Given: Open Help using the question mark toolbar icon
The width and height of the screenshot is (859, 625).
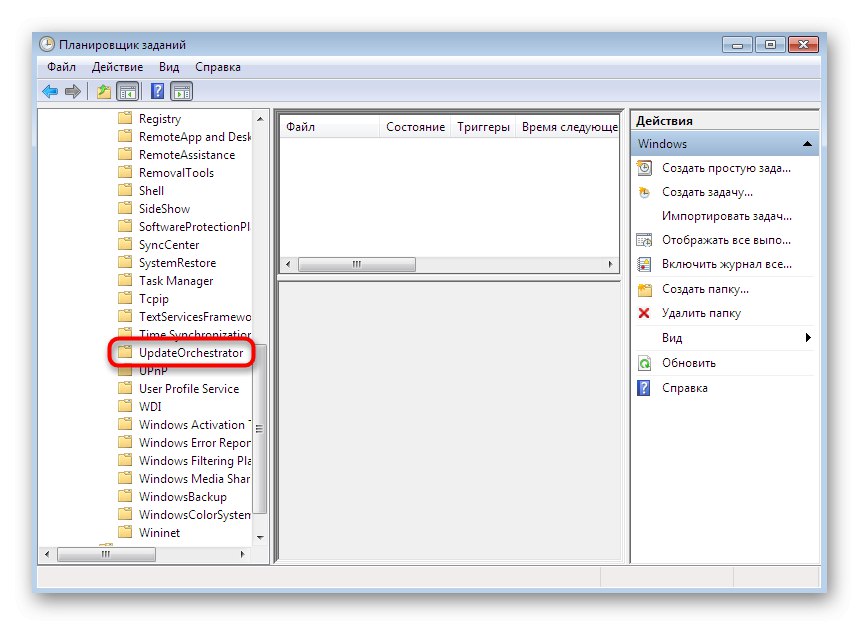Looking at the screenshot, I should pos(157,91).
